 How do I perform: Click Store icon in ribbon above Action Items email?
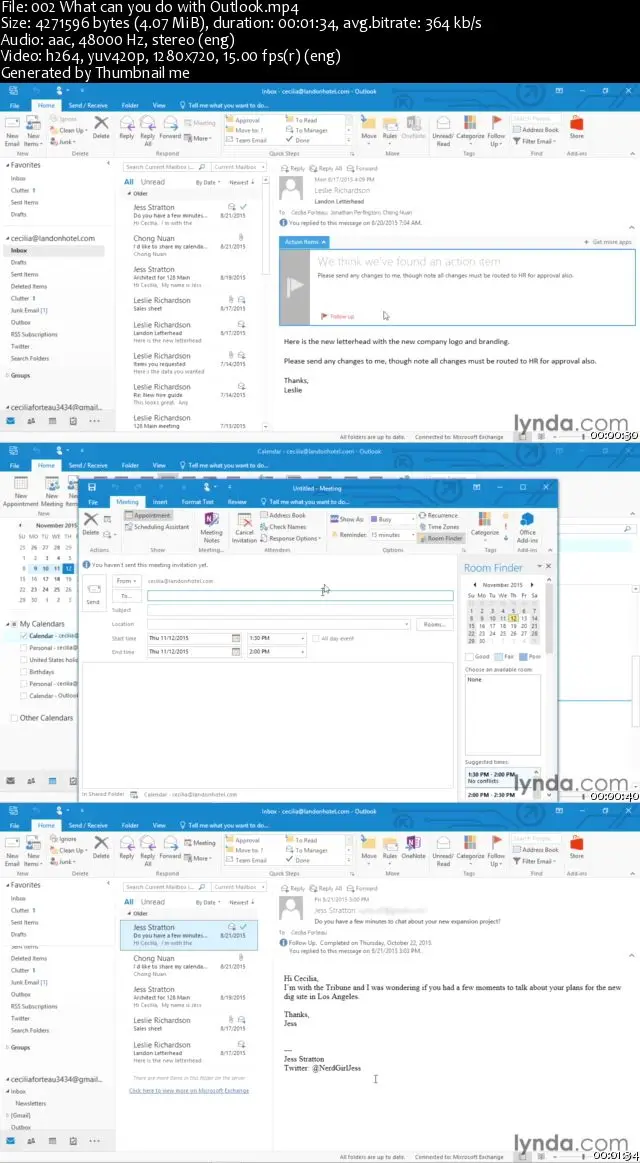click(576, 126)
